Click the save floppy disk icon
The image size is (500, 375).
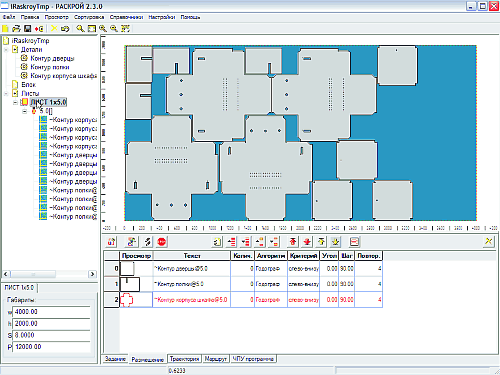point(28,29)
